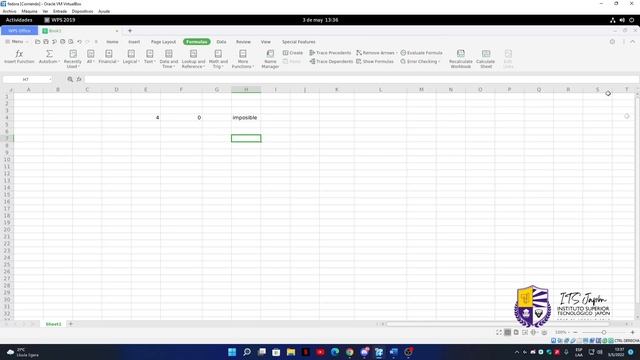Switch to the View ribbon tab
Viewport: 640px width, 360px height.
266,42
